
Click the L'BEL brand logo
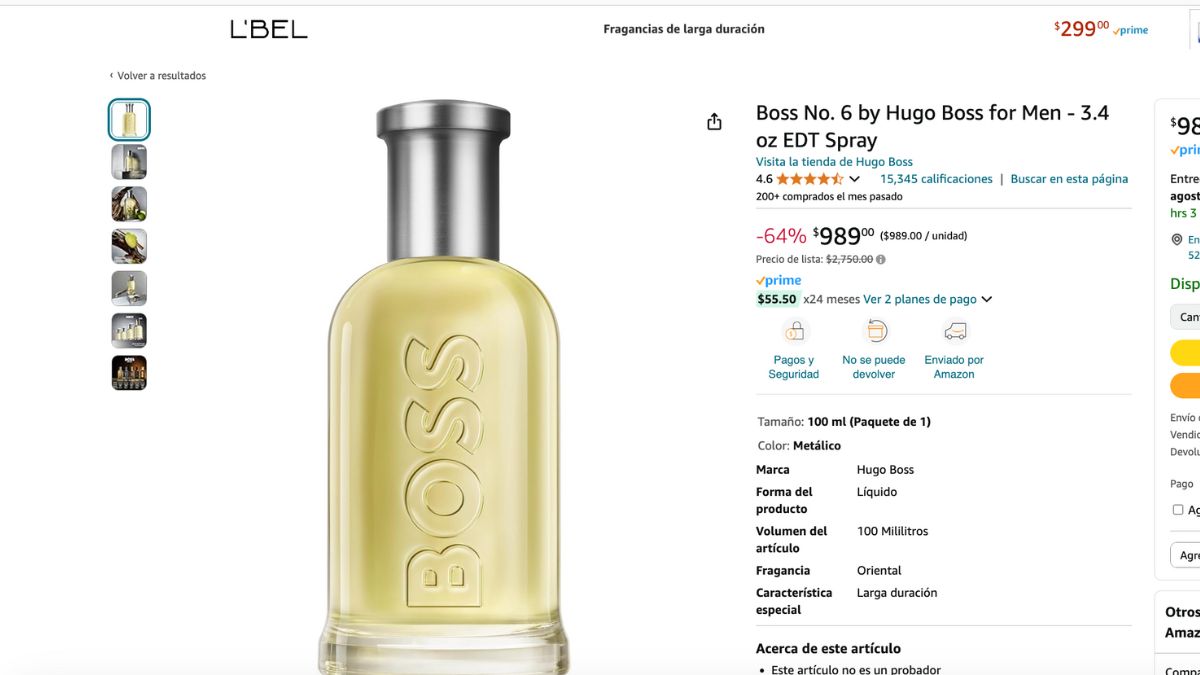click(x=269, y=30)
